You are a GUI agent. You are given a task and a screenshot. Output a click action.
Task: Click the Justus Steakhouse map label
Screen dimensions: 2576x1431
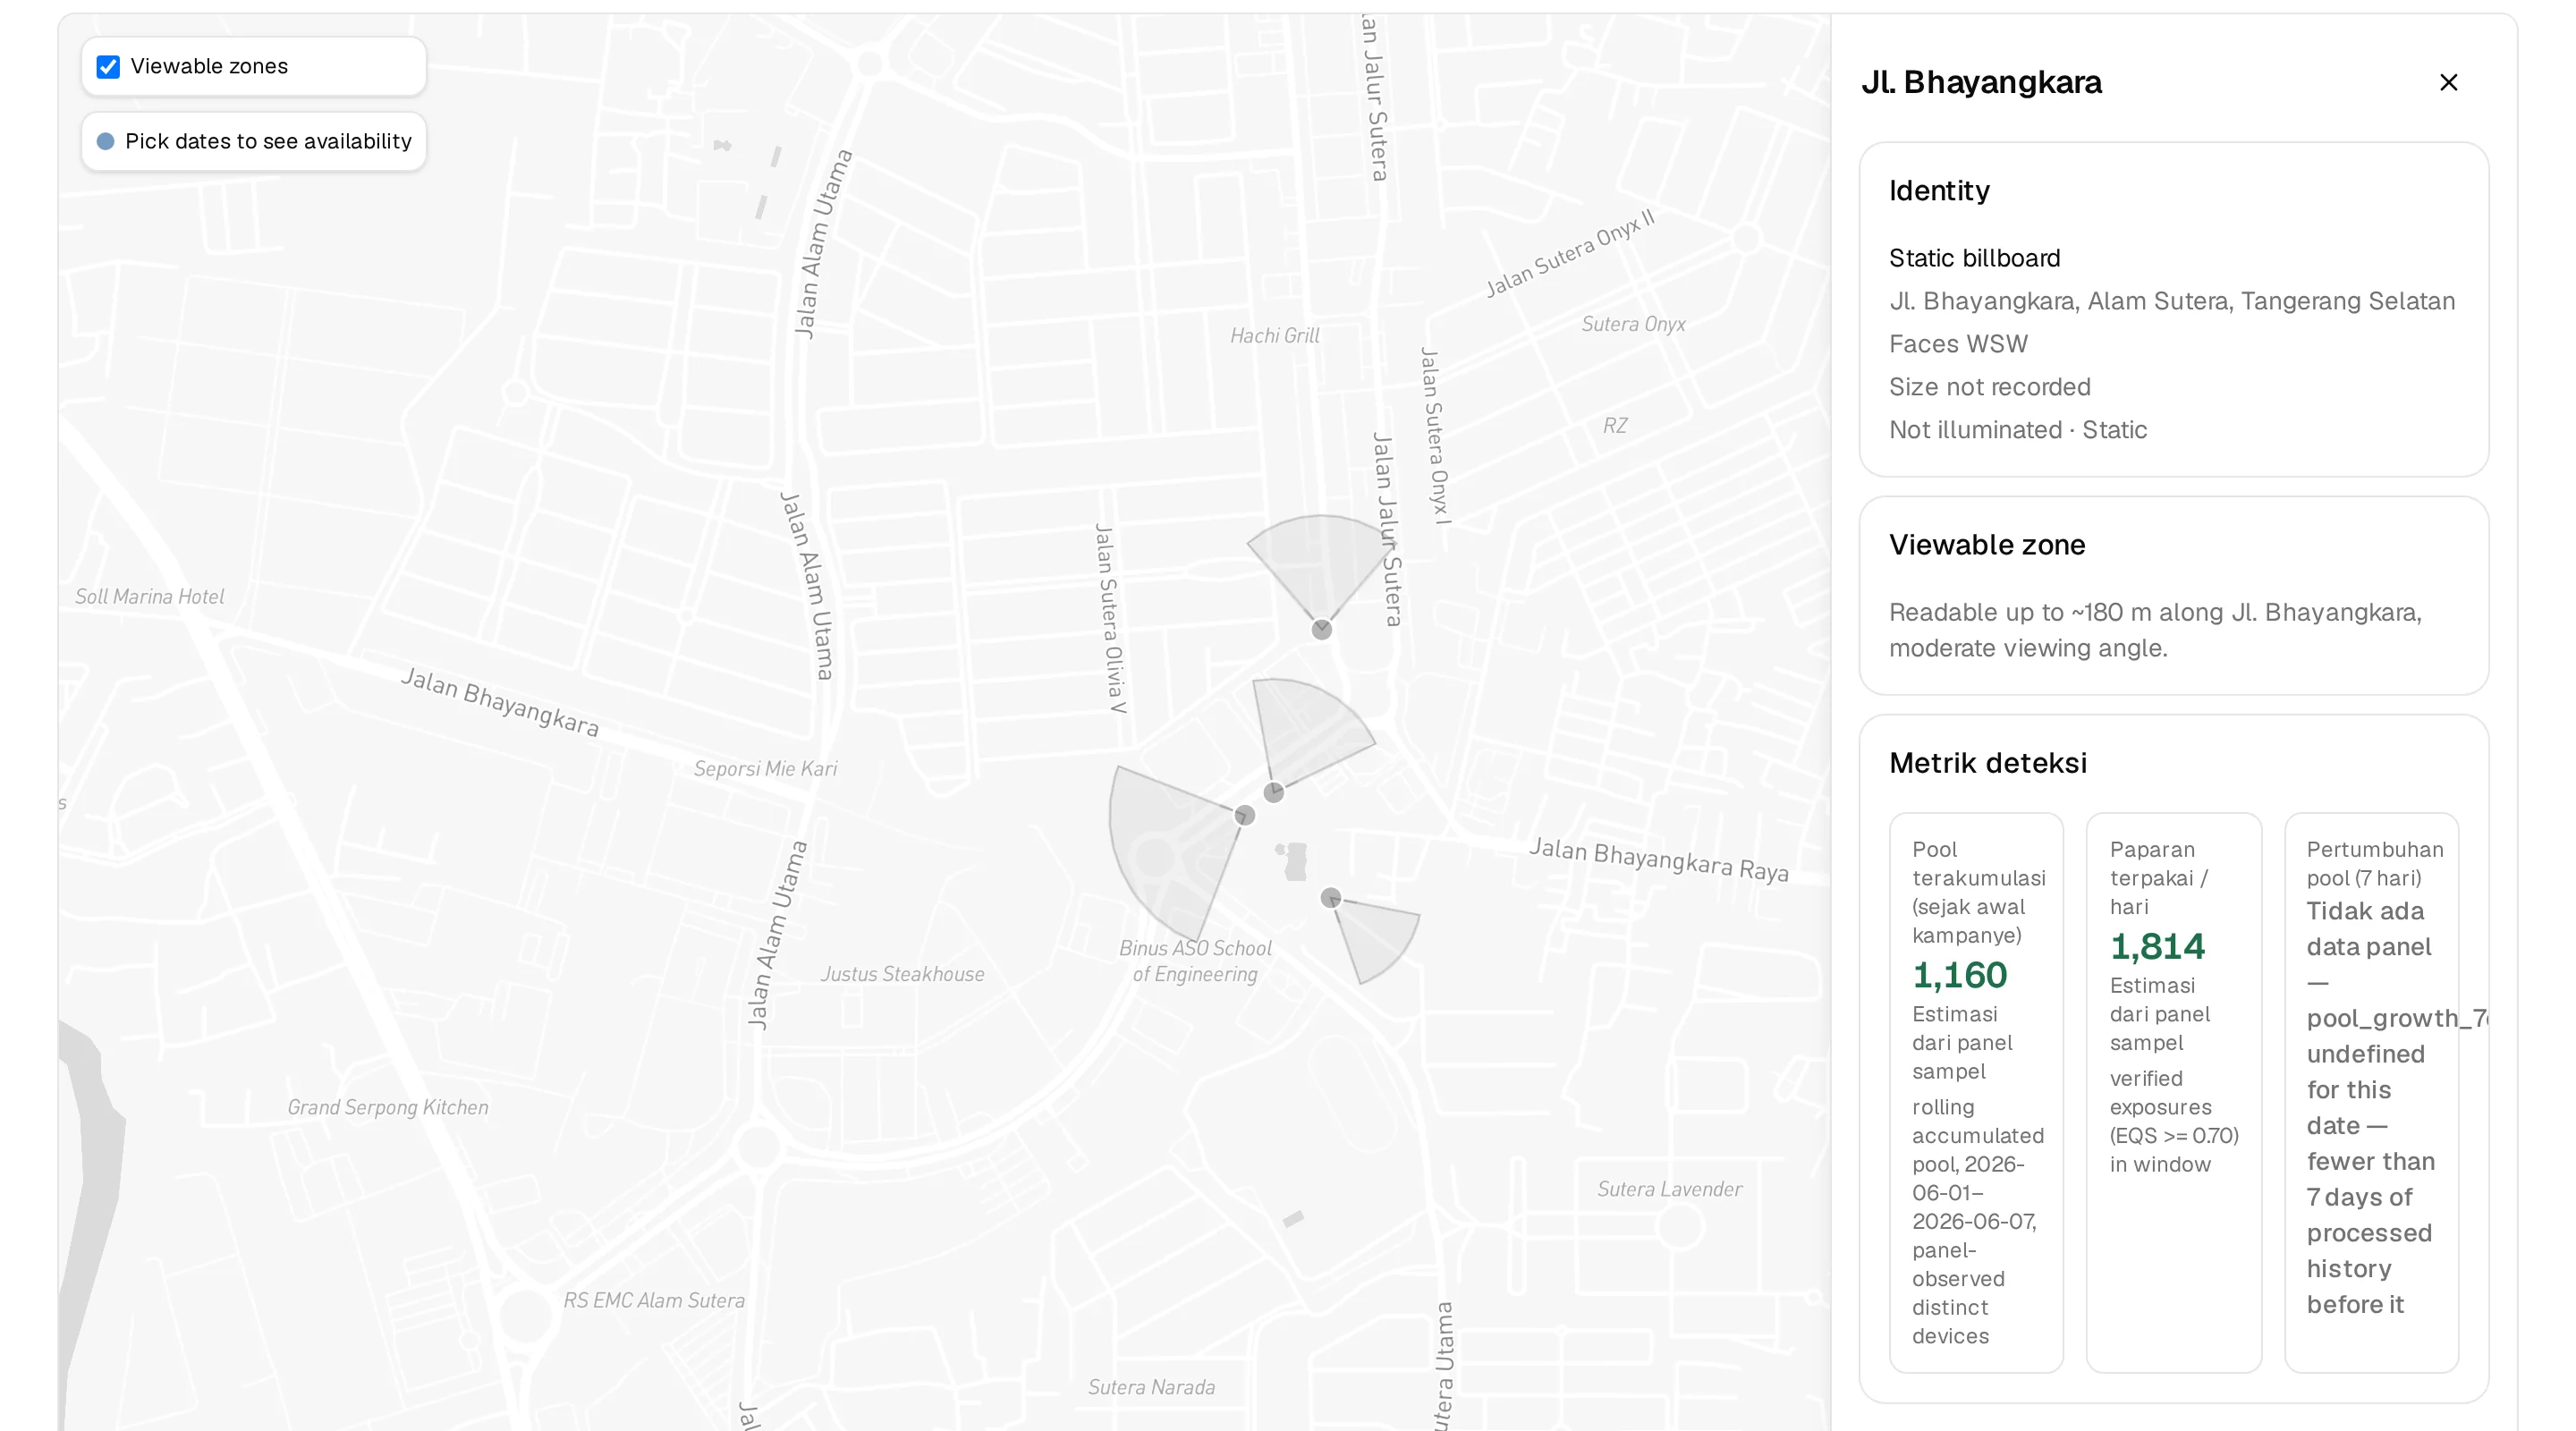tap(902, 974)
